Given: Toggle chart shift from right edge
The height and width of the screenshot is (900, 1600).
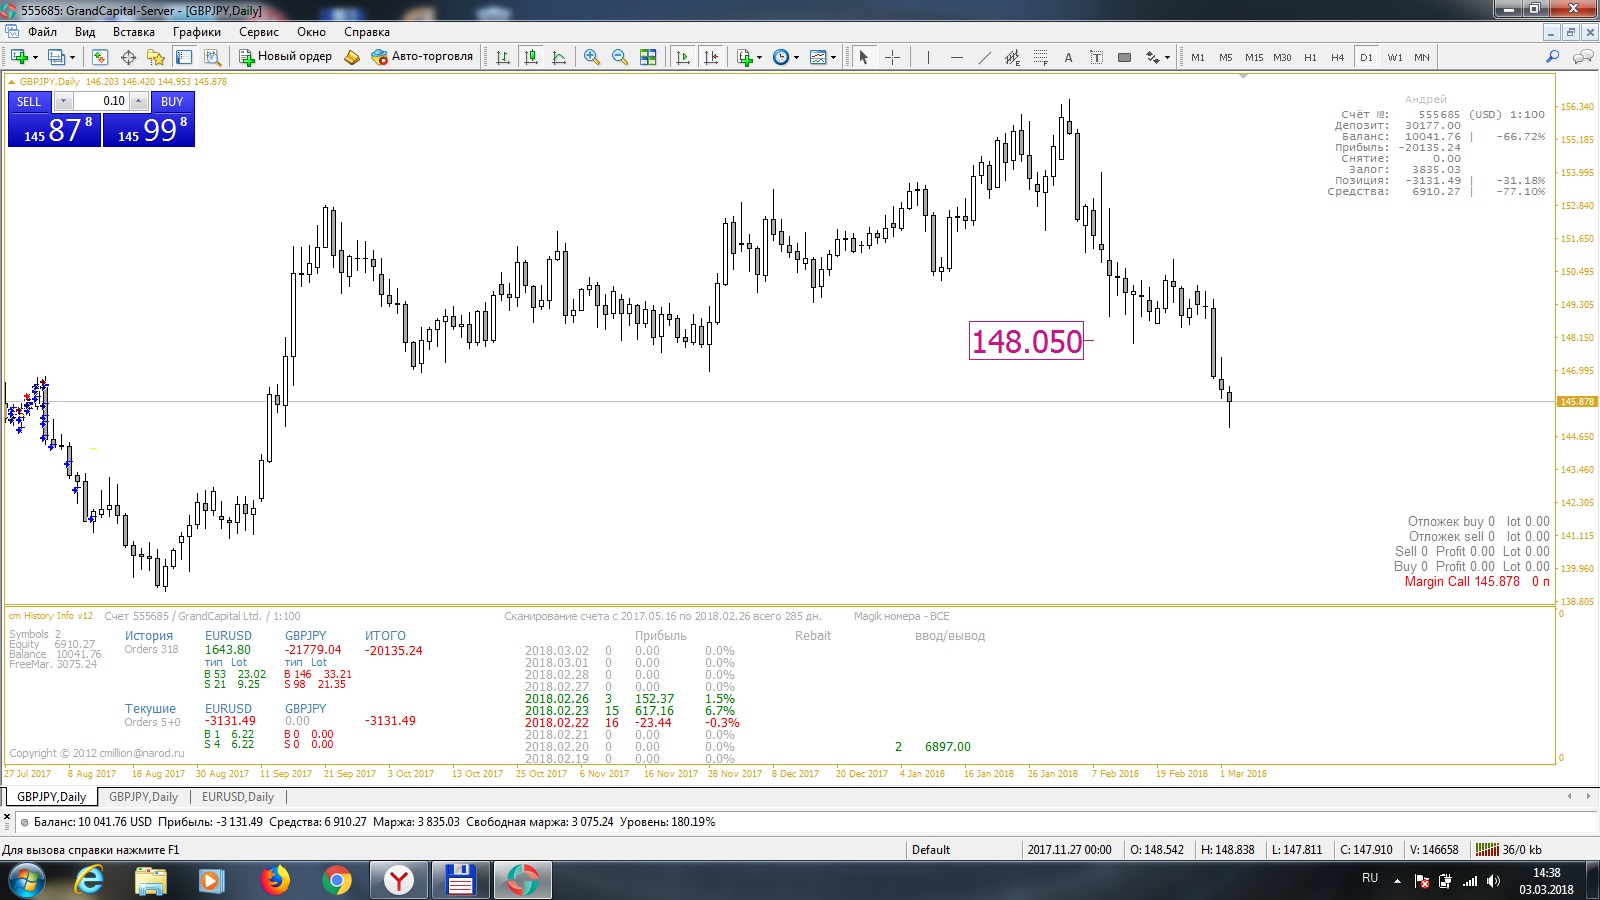Looking at the screenshot, I should 711,57.
